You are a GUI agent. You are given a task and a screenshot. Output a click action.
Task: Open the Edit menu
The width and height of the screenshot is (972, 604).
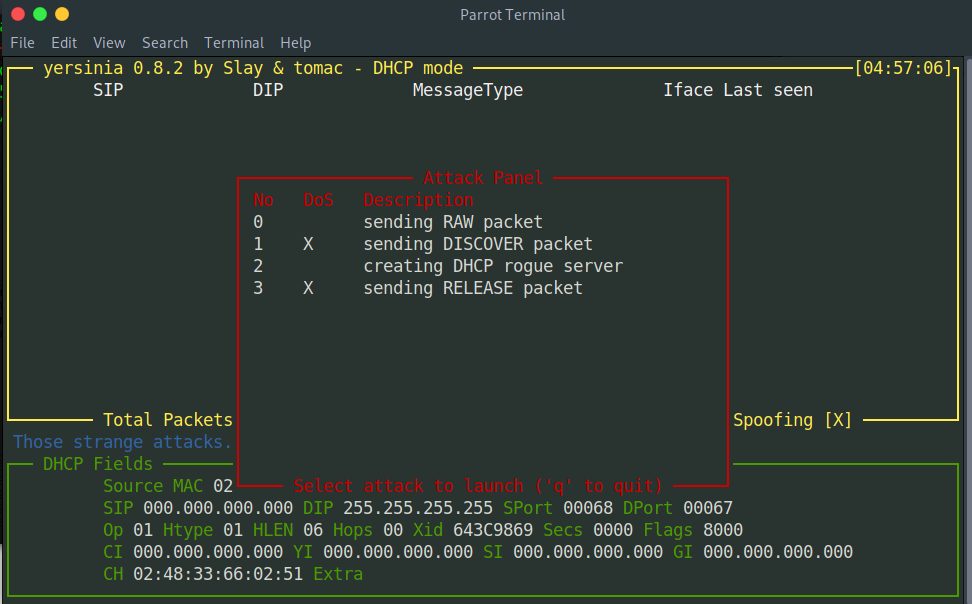[64, 43]
